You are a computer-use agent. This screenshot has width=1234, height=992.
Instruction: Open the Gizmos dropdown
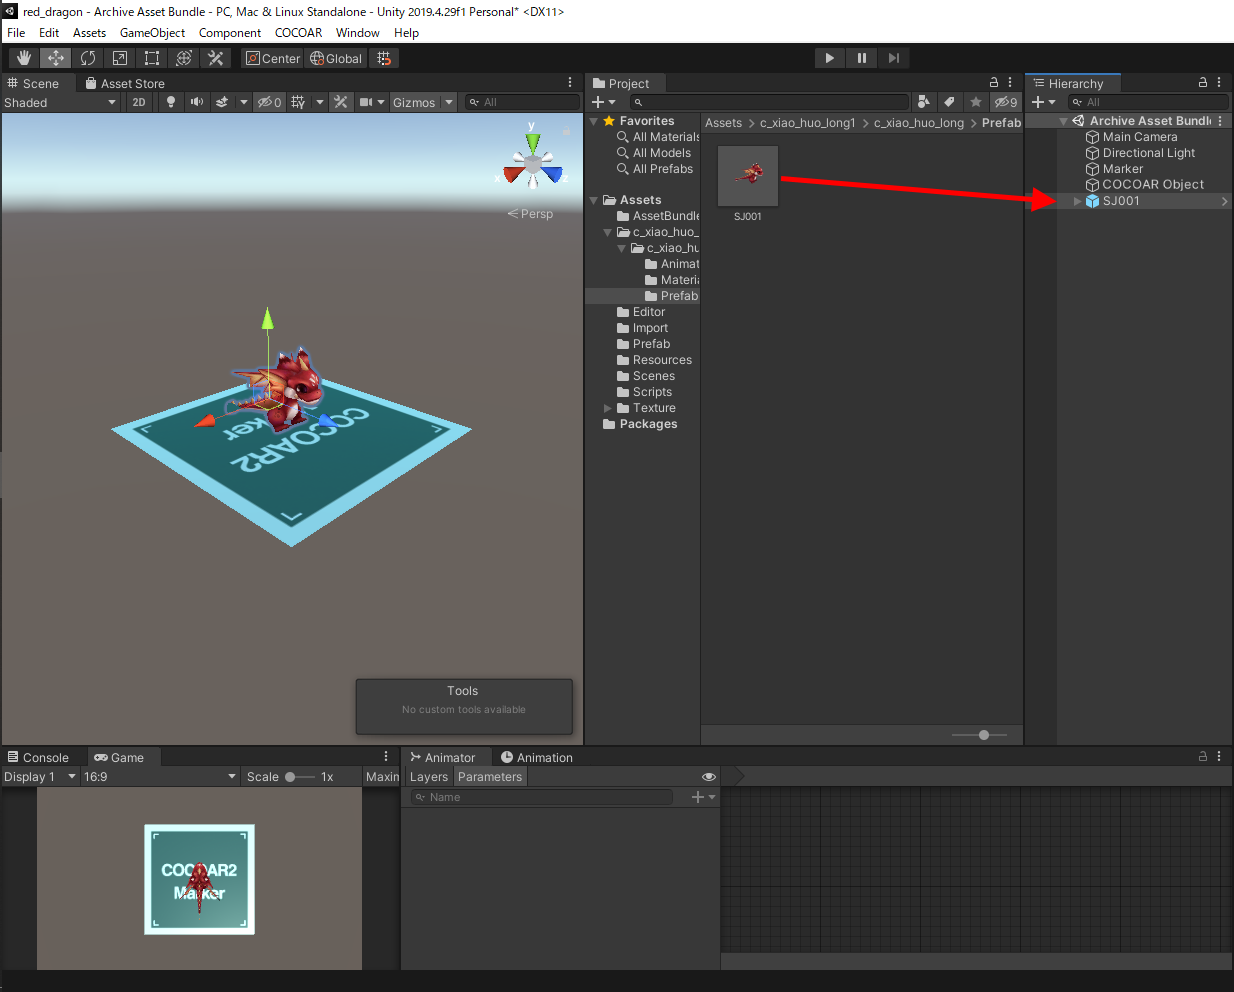click(x=422, y=102)
